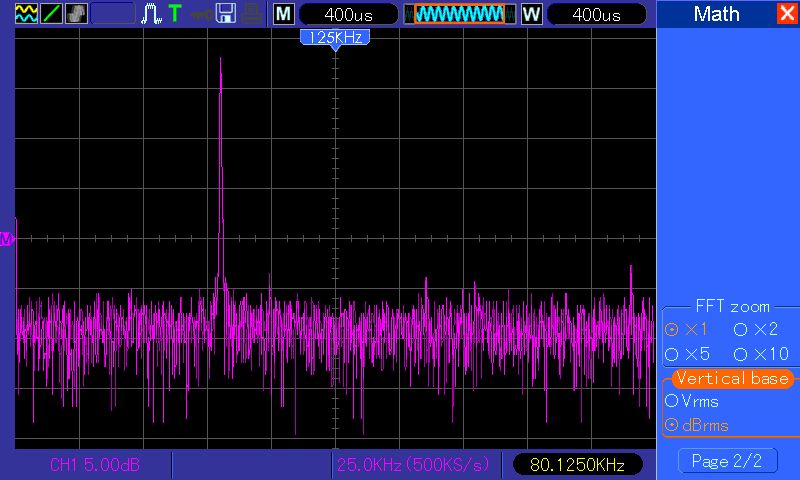800x480 pixels.
Task: Click the 25.0KHz (500KS/s) readout
Action: tap(413, 465)
